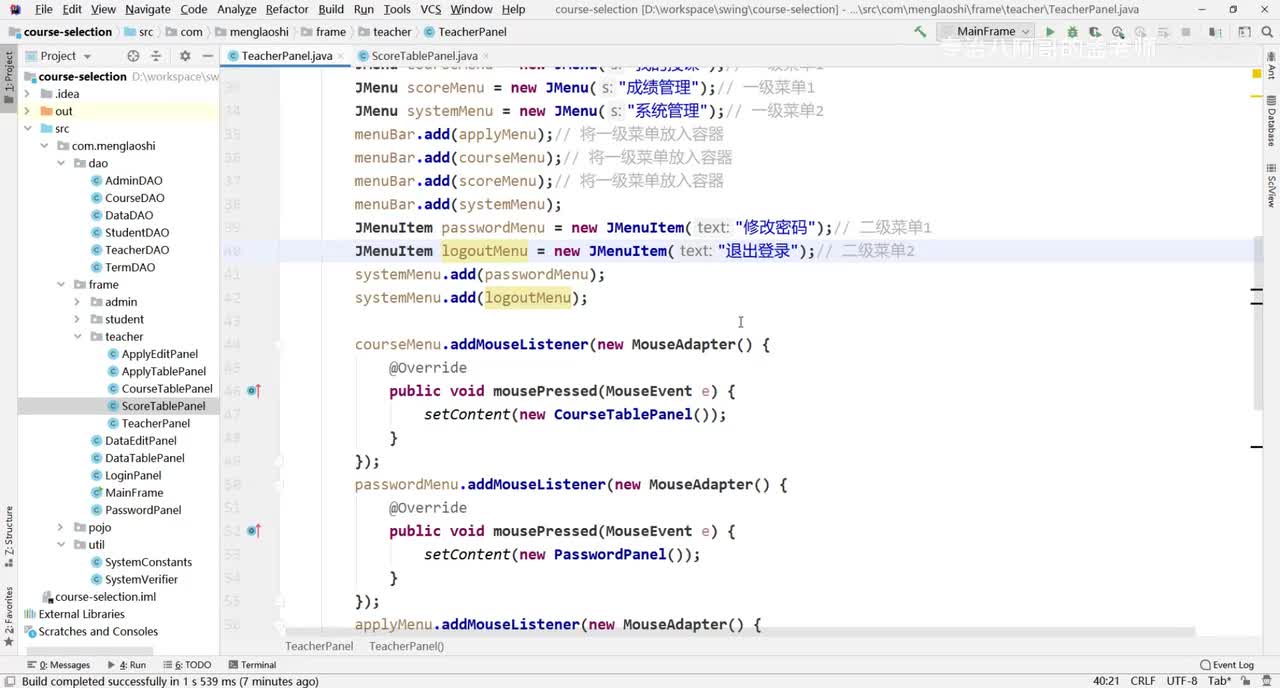
Task: Select StudentDAO in the project tree
Action: pyautogui.click(x=137, y=233)
